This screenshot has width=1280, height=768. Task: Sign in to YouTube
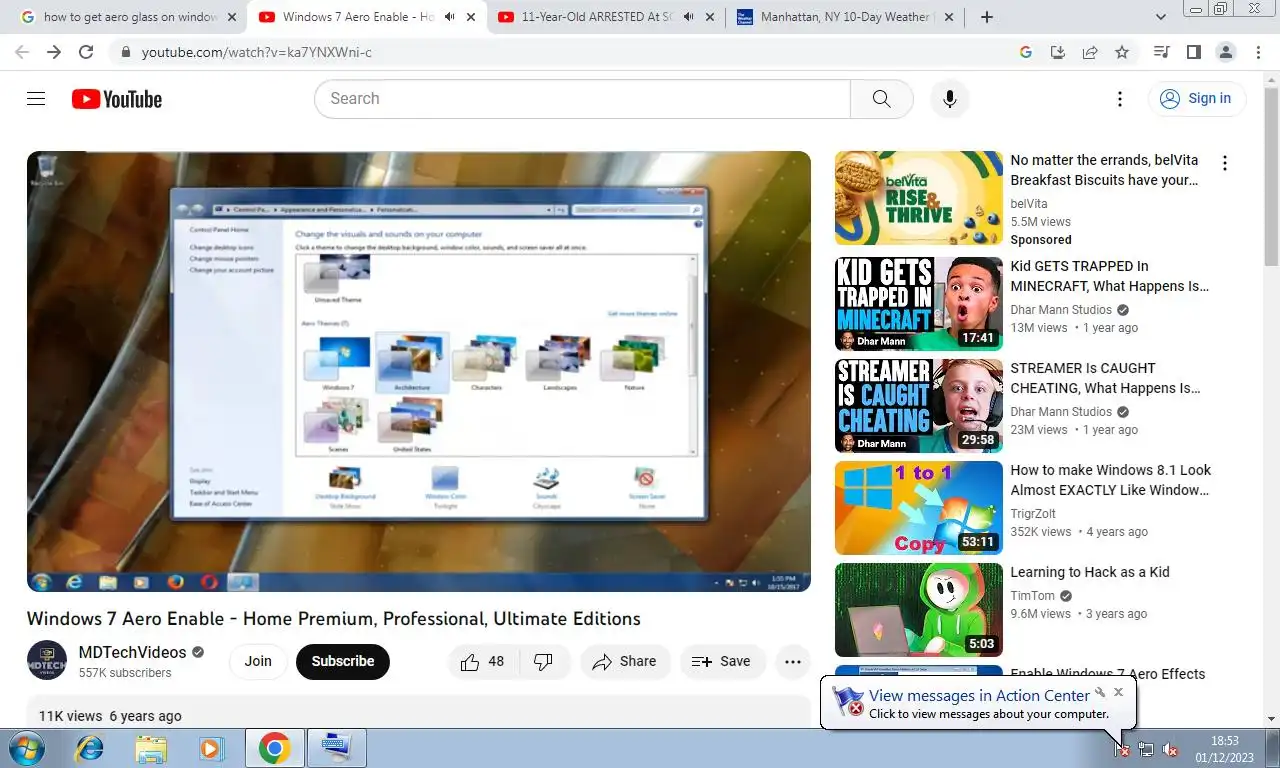tap(1196, 98)
